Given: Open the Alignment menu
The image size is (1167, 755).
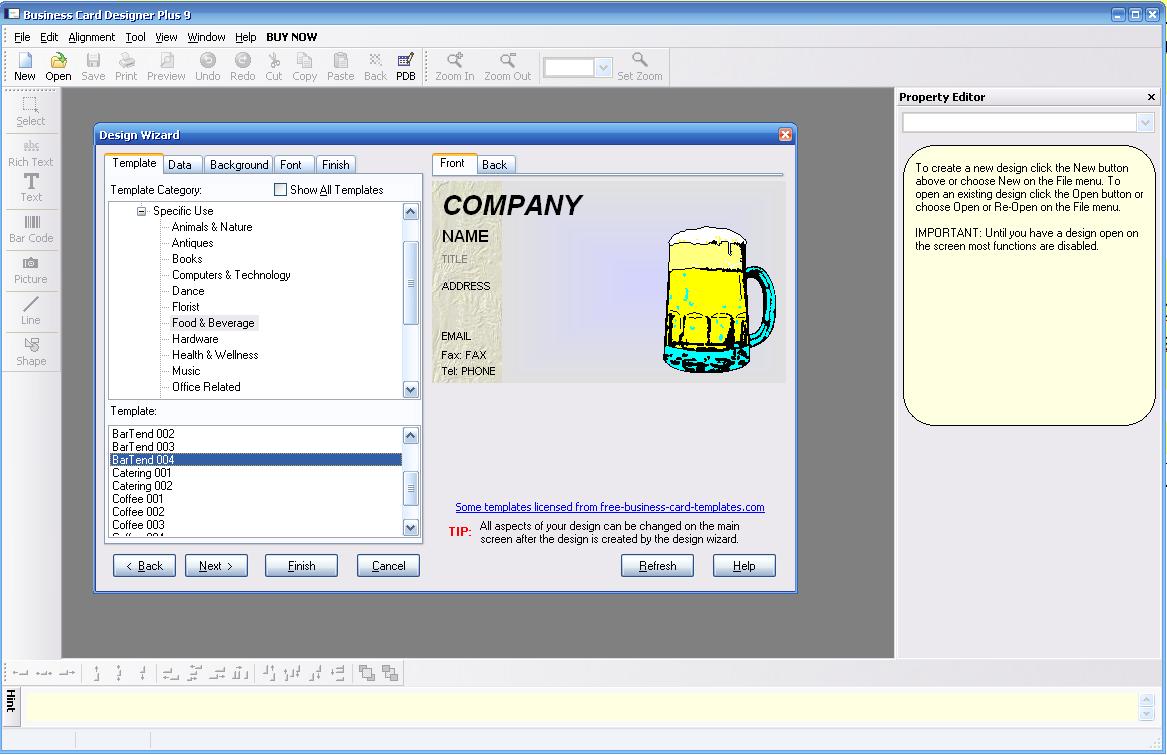Looking at the screenshot, I should pyautogui.click(x=92, y=37).
